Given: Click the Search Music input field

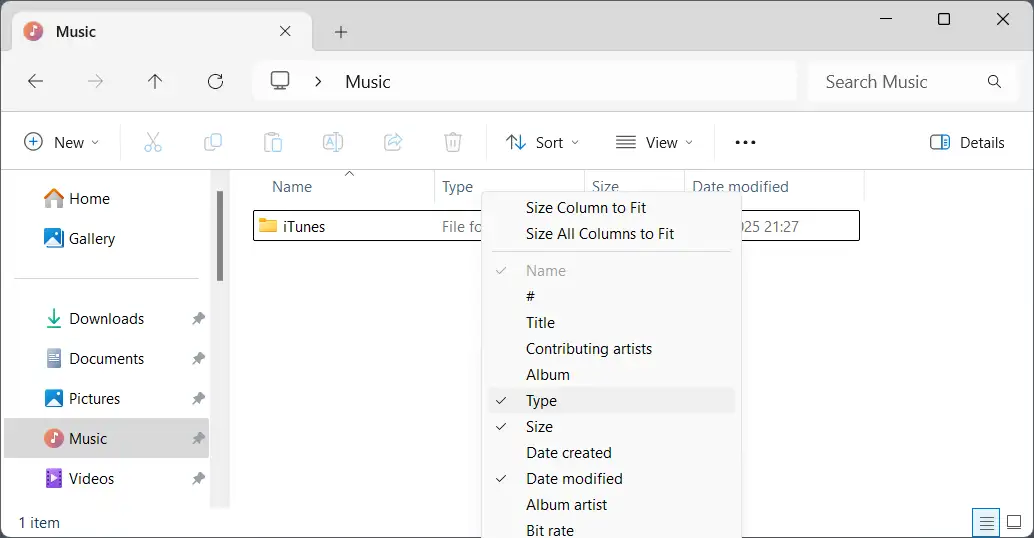Looking at the screenshot, I should (x=900, y=82).
